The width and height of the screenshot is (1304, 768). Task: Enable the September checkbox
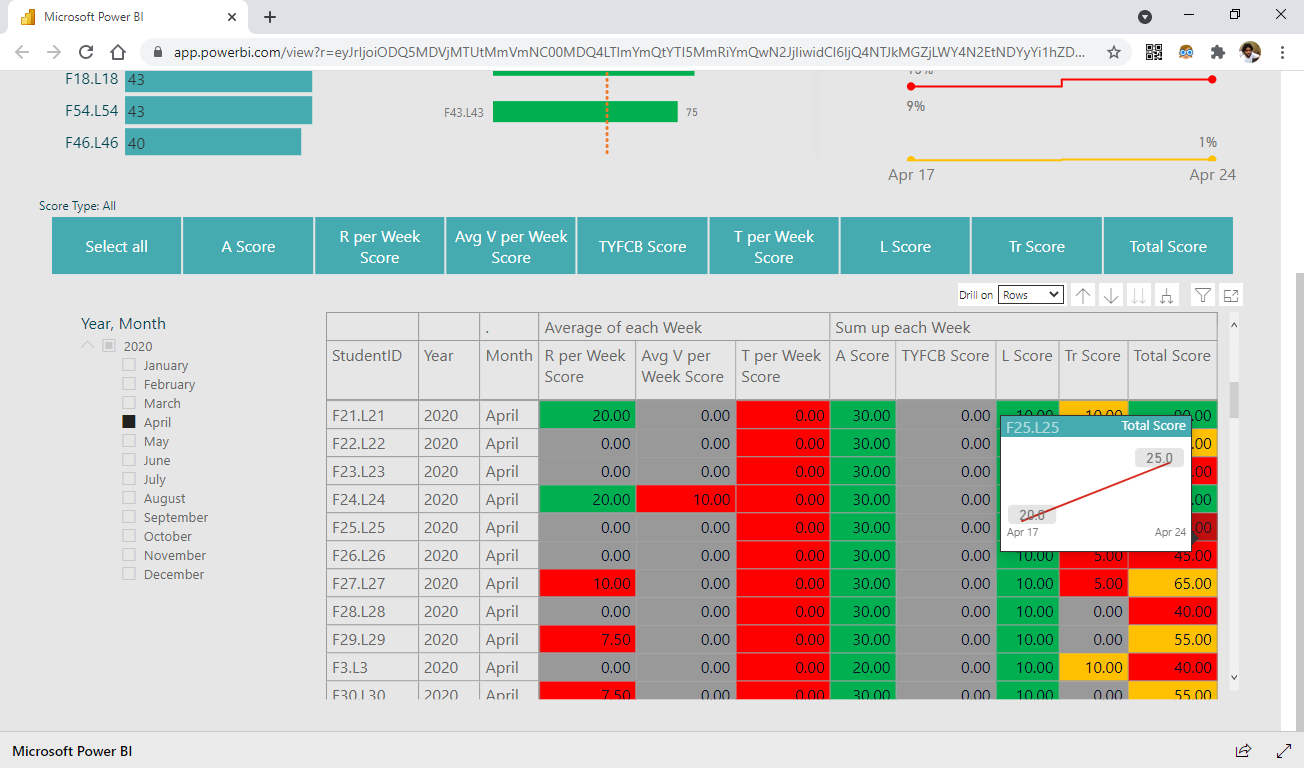(127, 517)
